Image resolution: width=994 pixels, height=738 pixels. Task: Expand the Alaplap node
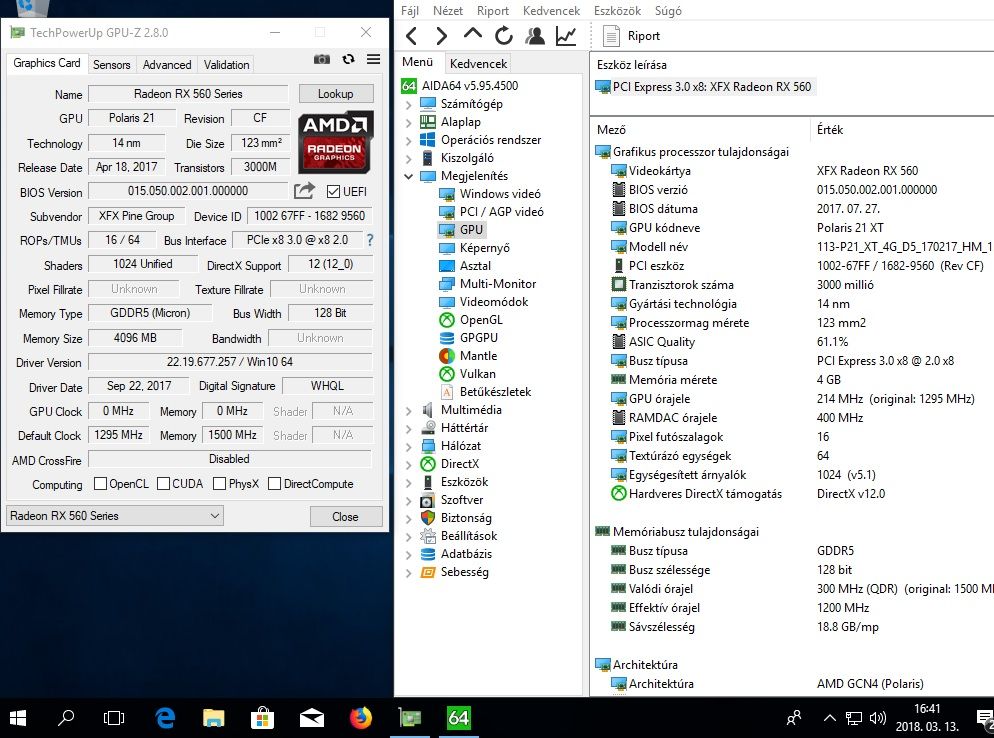tap(408, 122)
